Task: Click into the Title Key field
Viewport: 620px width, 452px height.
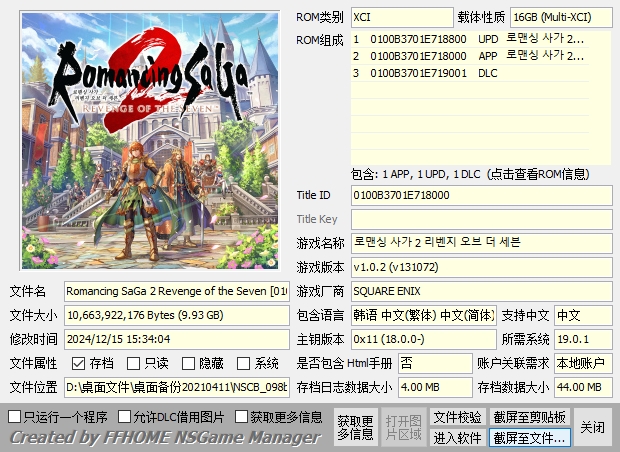Action: point(480,219)
